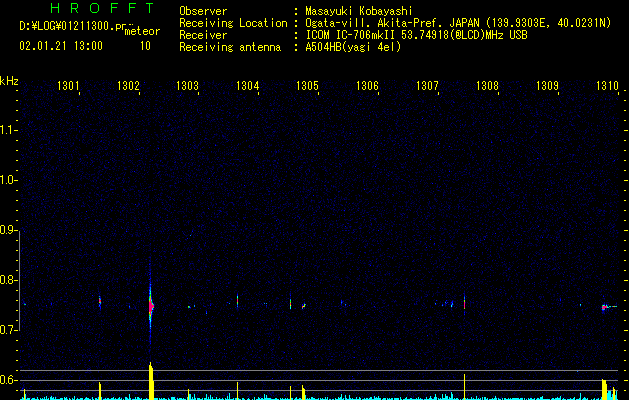Image resolution: width=629 pixels, height=400 pixels.
Task: Click the 1.0 kHz frequency label
Action: [x=9, y=180]
